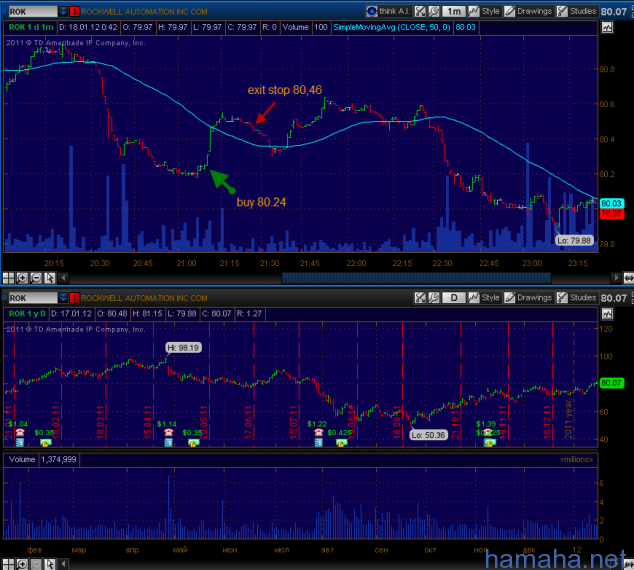
Task: Open Studies menu of the bottom chart
Action: point(577,298)
